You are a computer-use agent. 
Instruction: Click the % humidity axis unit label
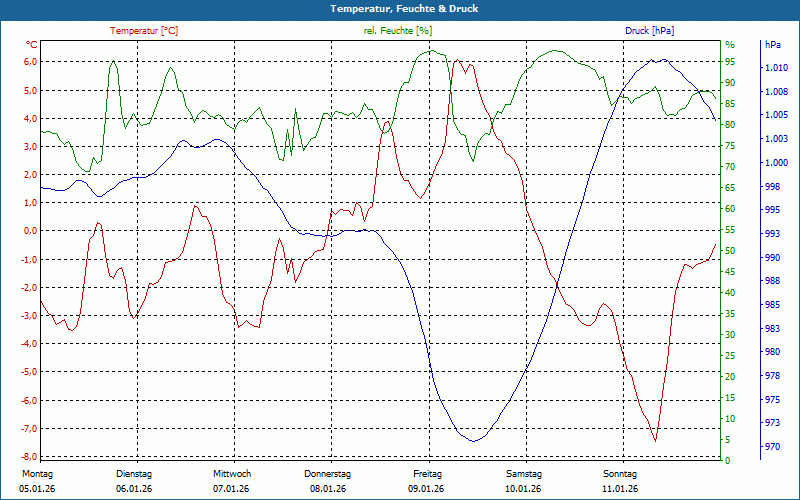tap(730, 45)
